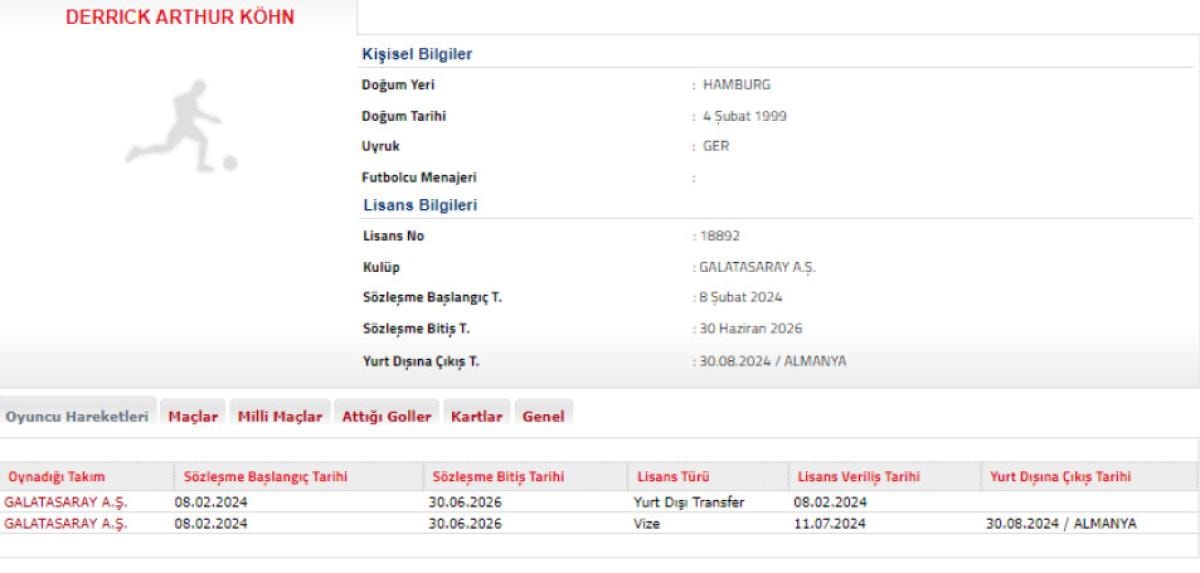
Task: Click the Vize license type cell
Action: 647,523
